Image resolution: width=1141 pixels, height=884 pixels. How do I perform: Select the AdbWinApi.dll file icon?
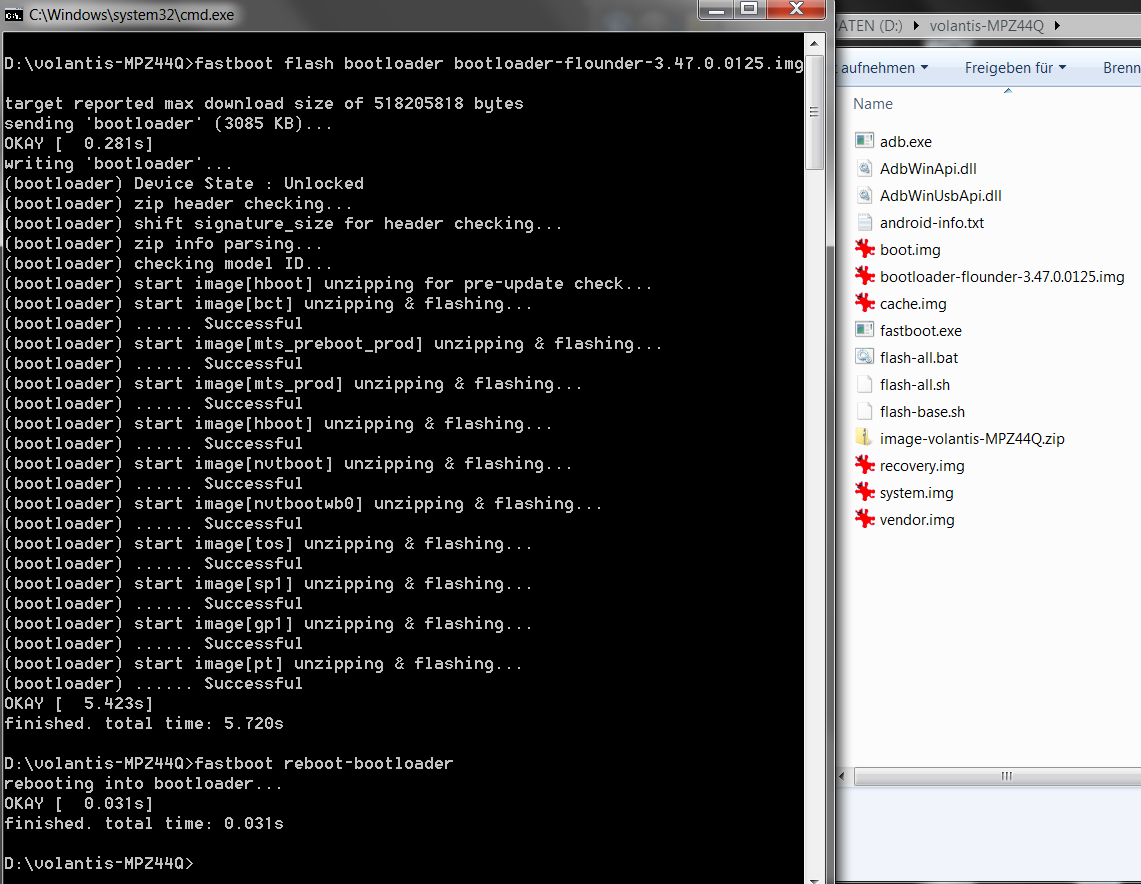[865, 169]
